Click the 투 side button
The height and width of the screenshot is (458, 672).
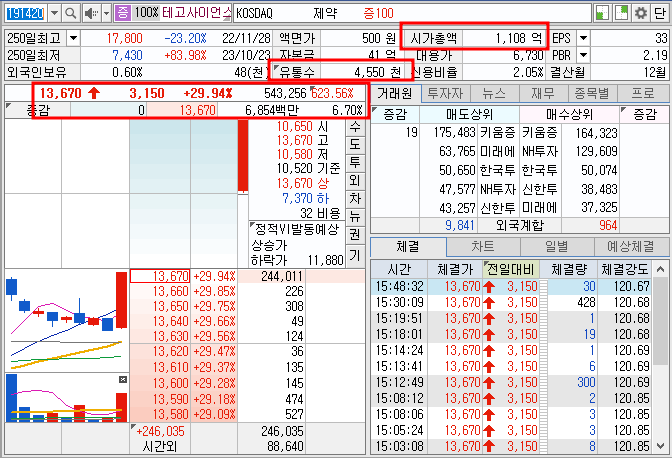point(355,163)
